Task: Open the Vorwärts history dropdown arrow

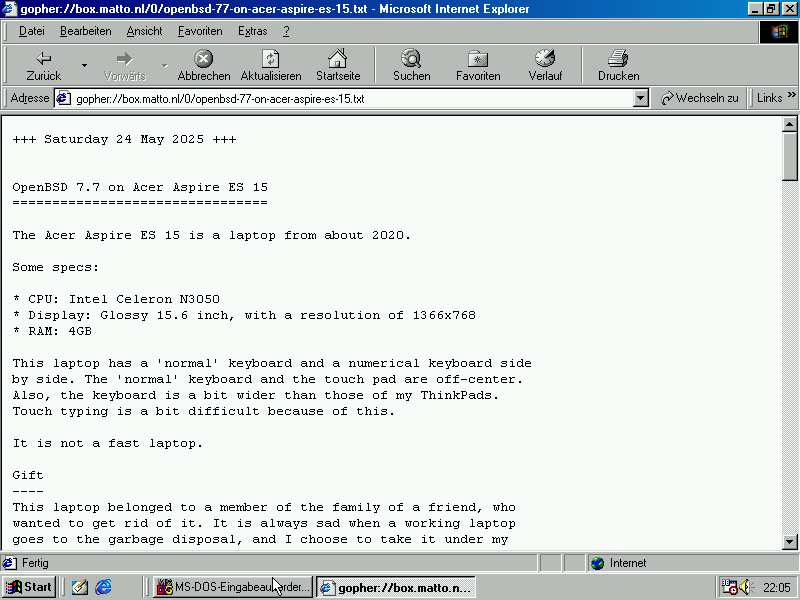Action: (x=164, y=65)
